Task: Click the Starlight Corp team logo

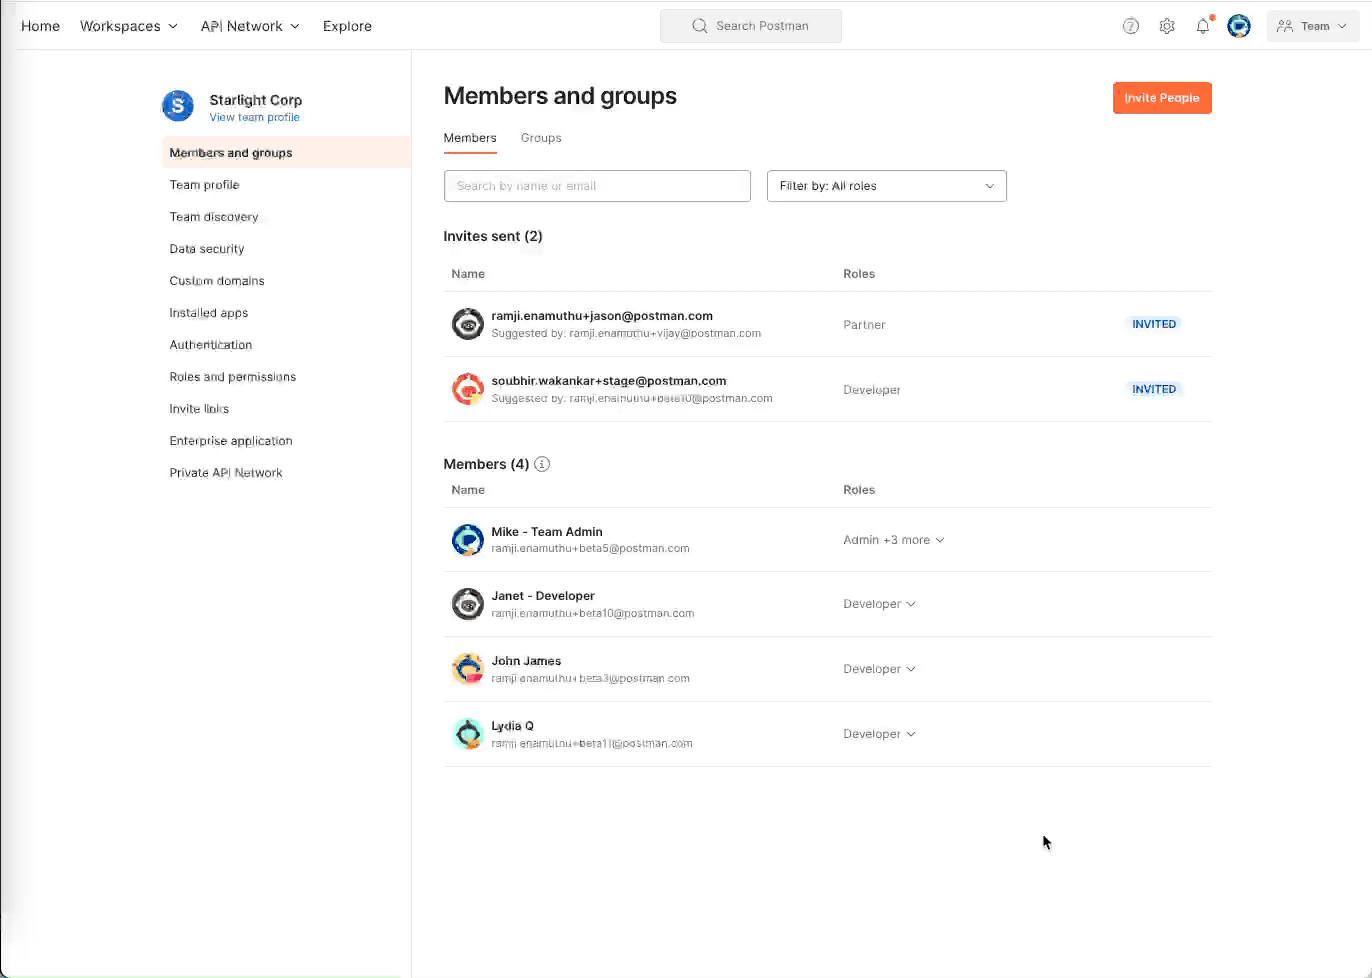Action: pyautogui.click(x=178, y=105)
